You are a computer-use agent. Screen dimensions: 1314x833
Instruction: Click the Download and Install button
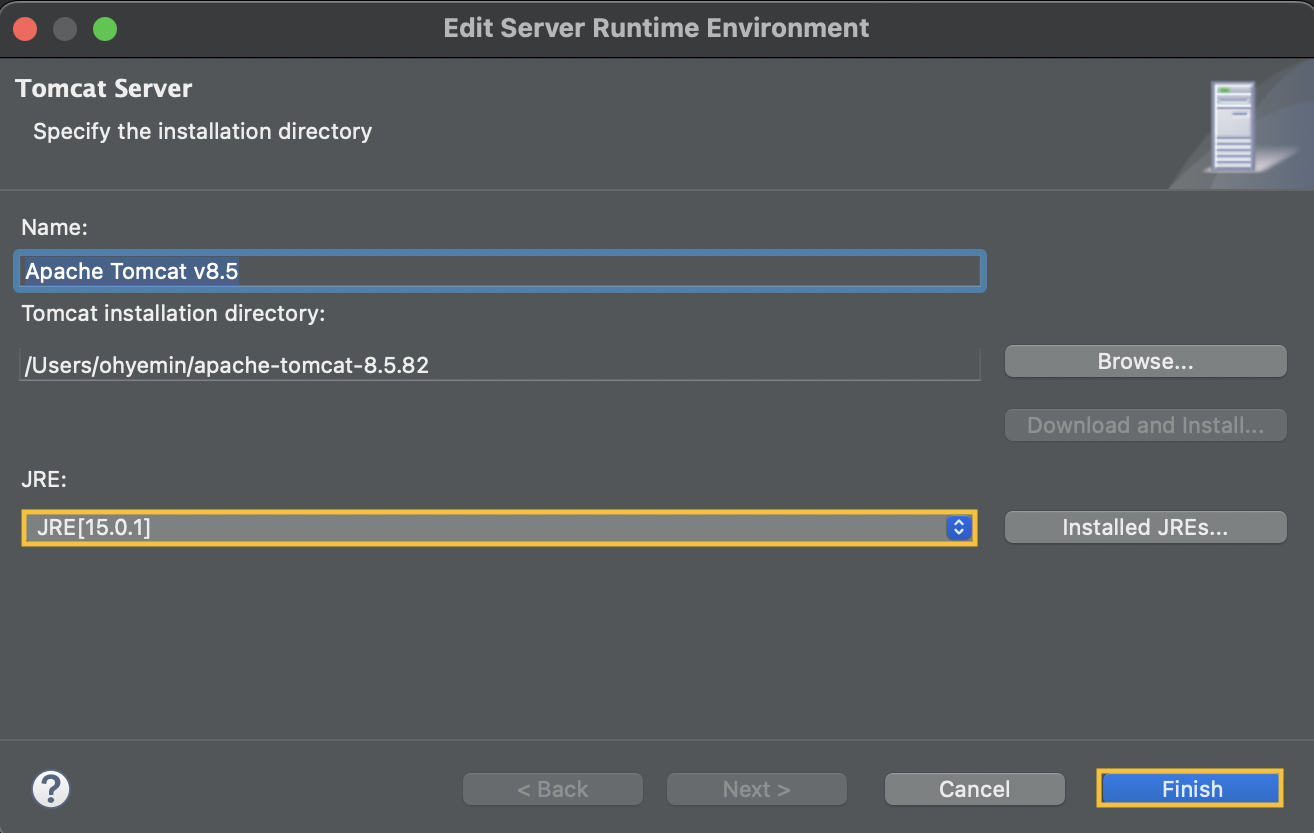coord(1145,425)
